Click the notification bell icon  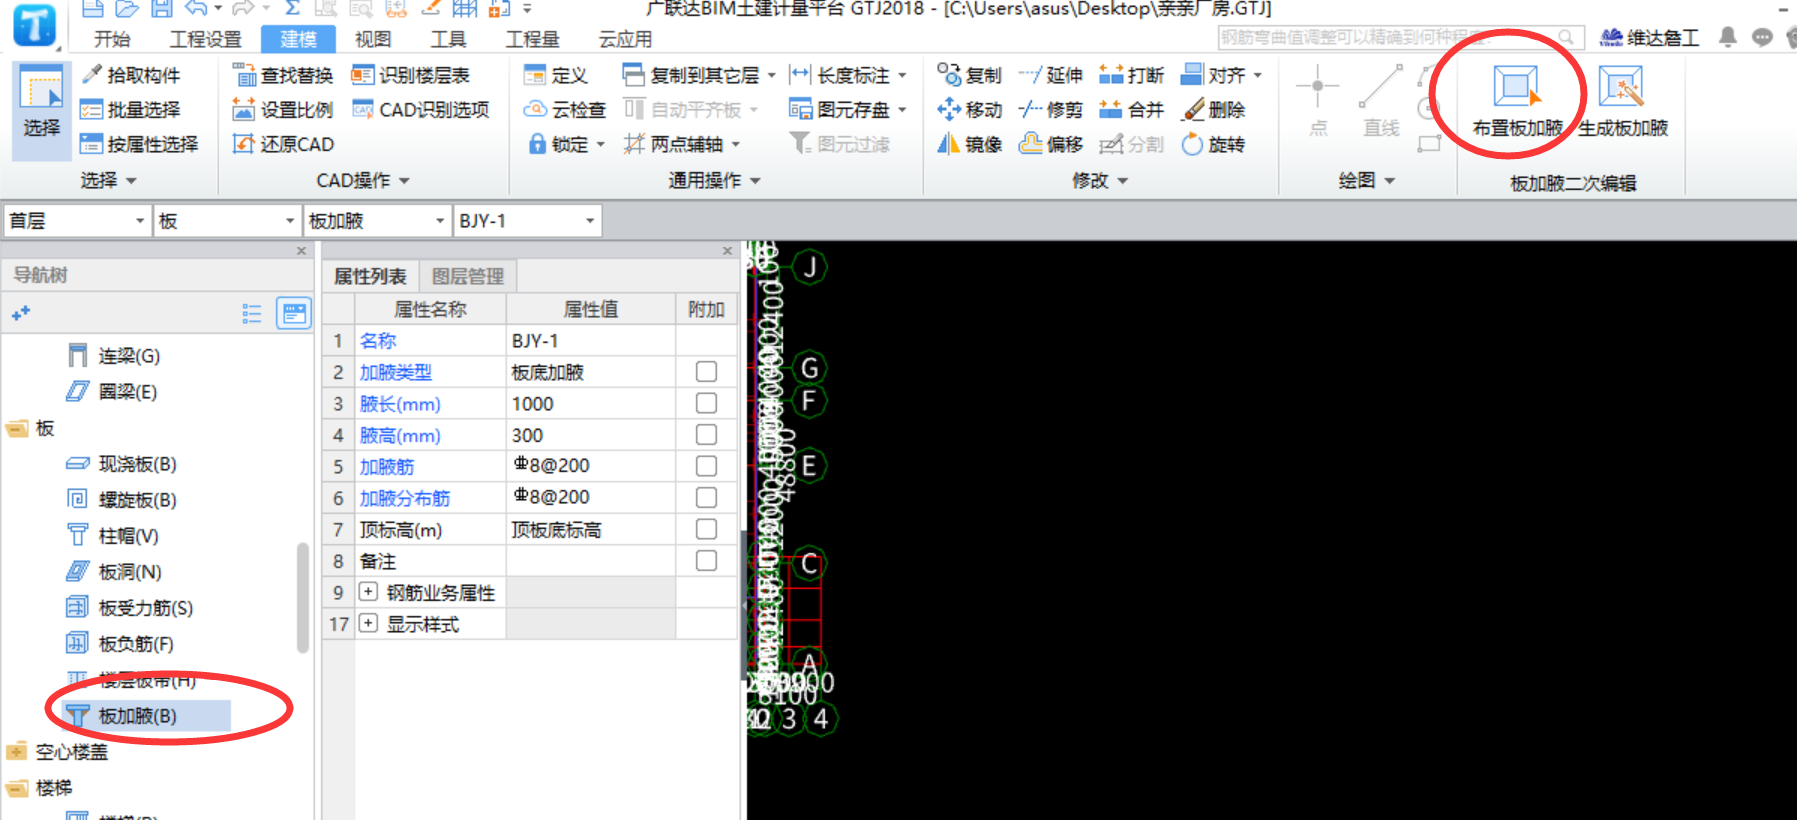coord(1728,37)
